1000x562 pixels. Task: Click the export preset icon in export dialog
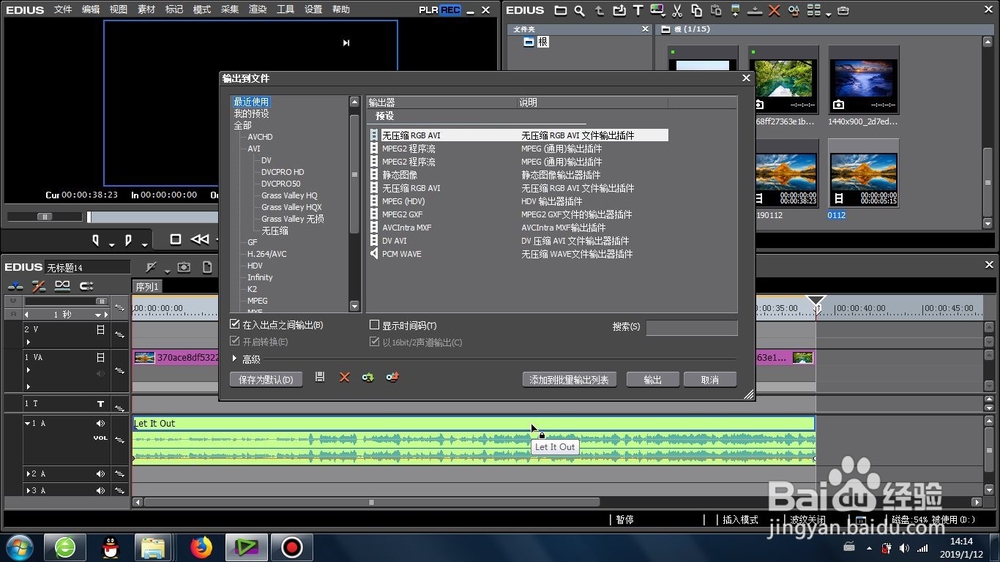(x=392, y=377)
